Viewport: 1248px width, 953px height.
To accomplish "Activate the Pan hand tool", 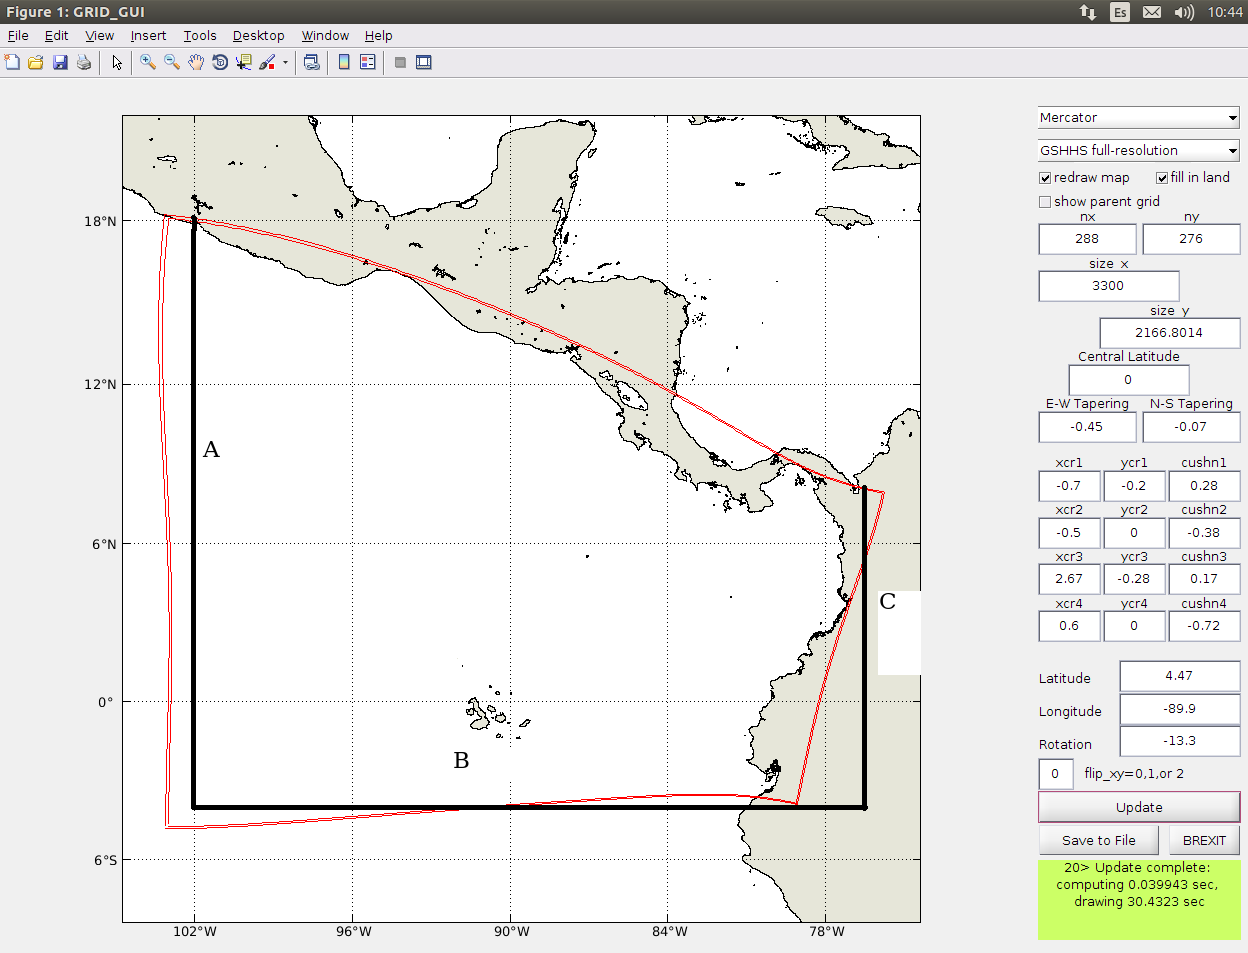I will click(x=196, y=63).
